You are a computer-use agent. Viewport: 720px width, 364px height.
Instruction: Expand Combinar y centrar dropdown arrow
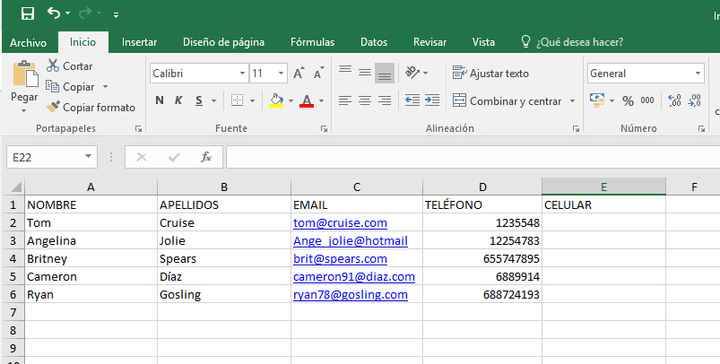click(x=572, y=101)
